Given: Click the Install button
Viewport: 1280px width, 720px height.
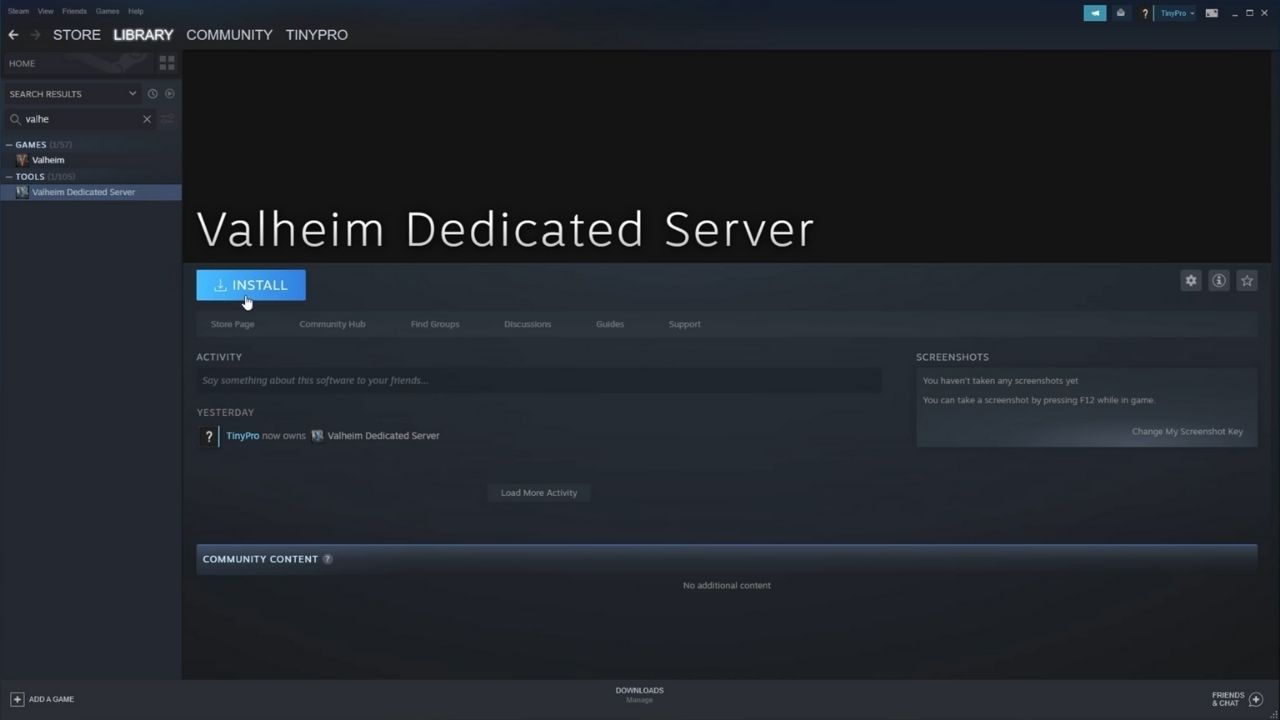Looking at the screenshot, I should point(250,285).
